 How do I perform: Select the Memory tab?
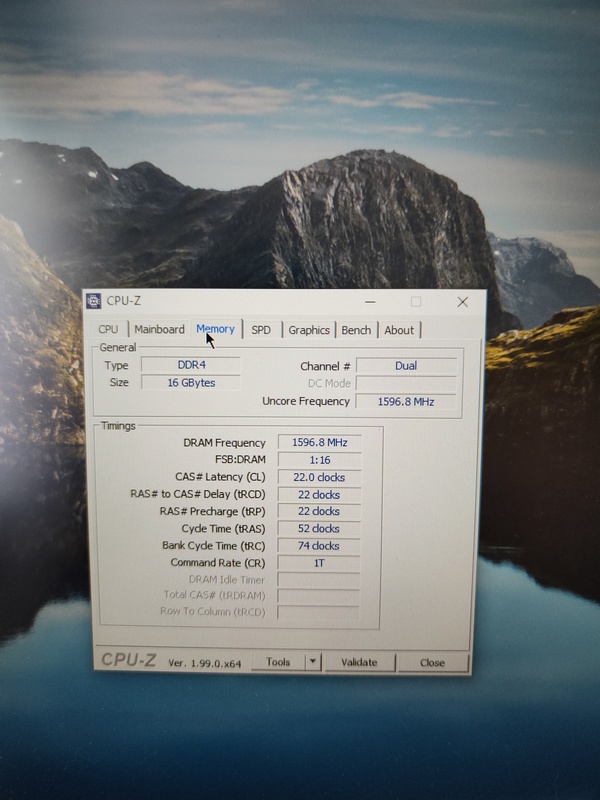pyautogui.click(x=215, y=328)
